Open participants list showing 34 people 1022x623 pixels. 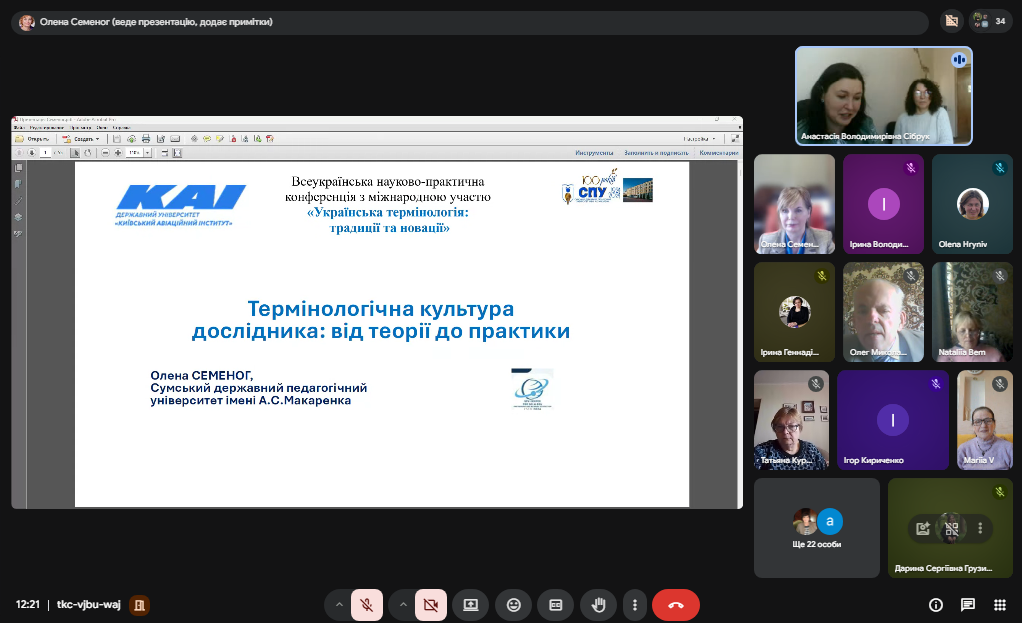pos(990,21)
